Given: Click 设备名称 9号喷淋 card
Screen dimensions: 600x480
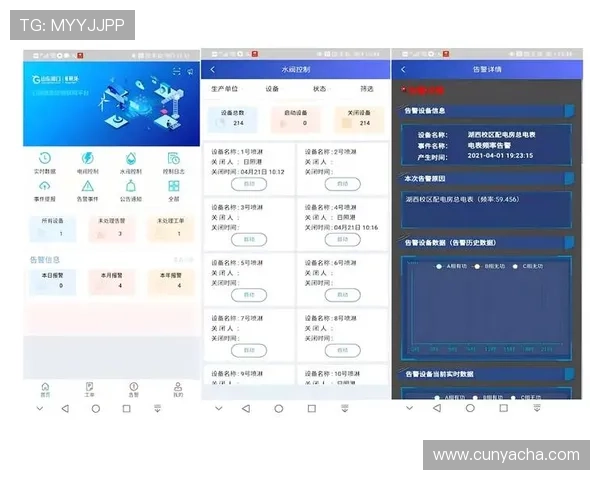Looking at the screenshot, I should pos(249,376).
